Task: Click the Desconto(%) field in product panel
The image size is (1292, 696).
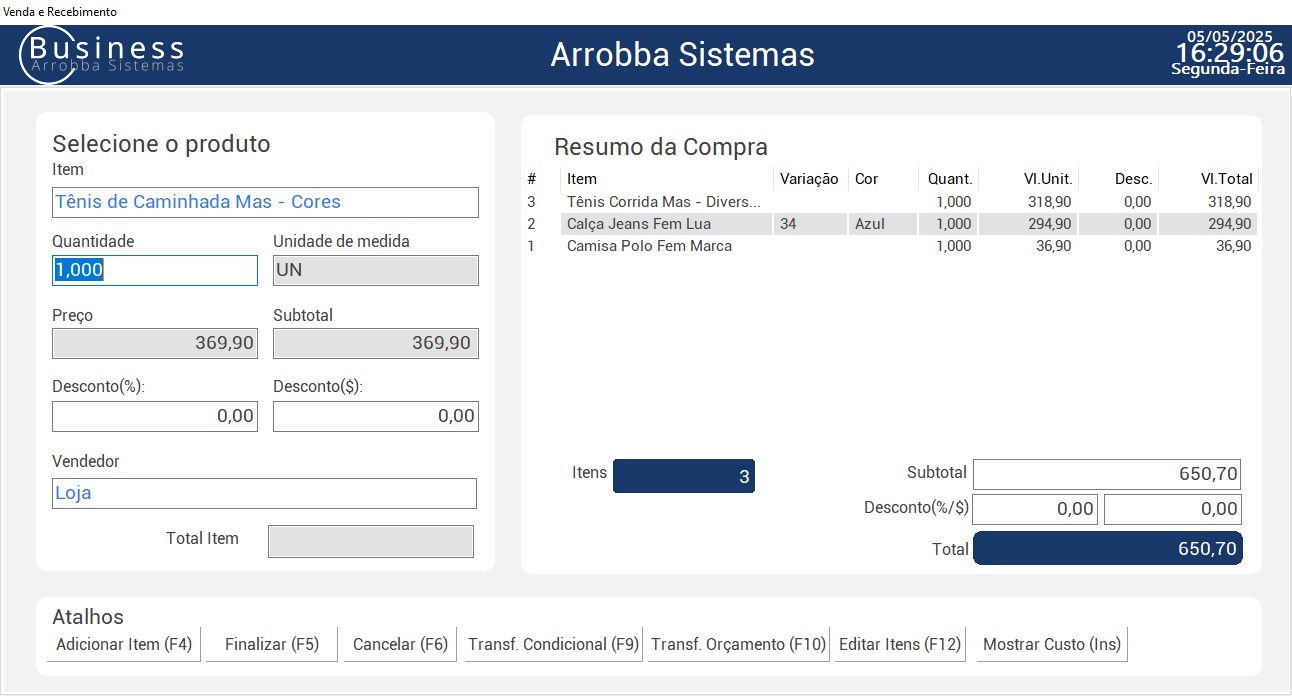Action: (155, 416)
